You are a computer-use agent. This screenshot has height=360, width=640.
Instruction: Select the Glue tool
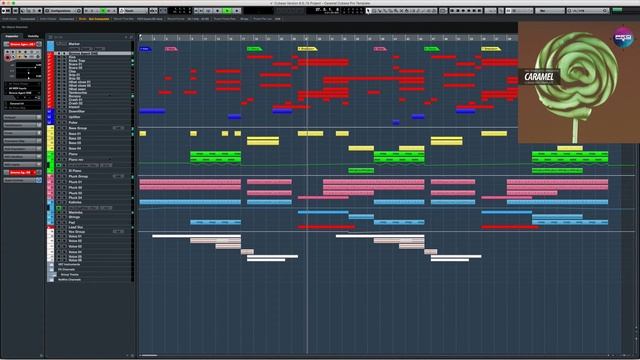384,11
